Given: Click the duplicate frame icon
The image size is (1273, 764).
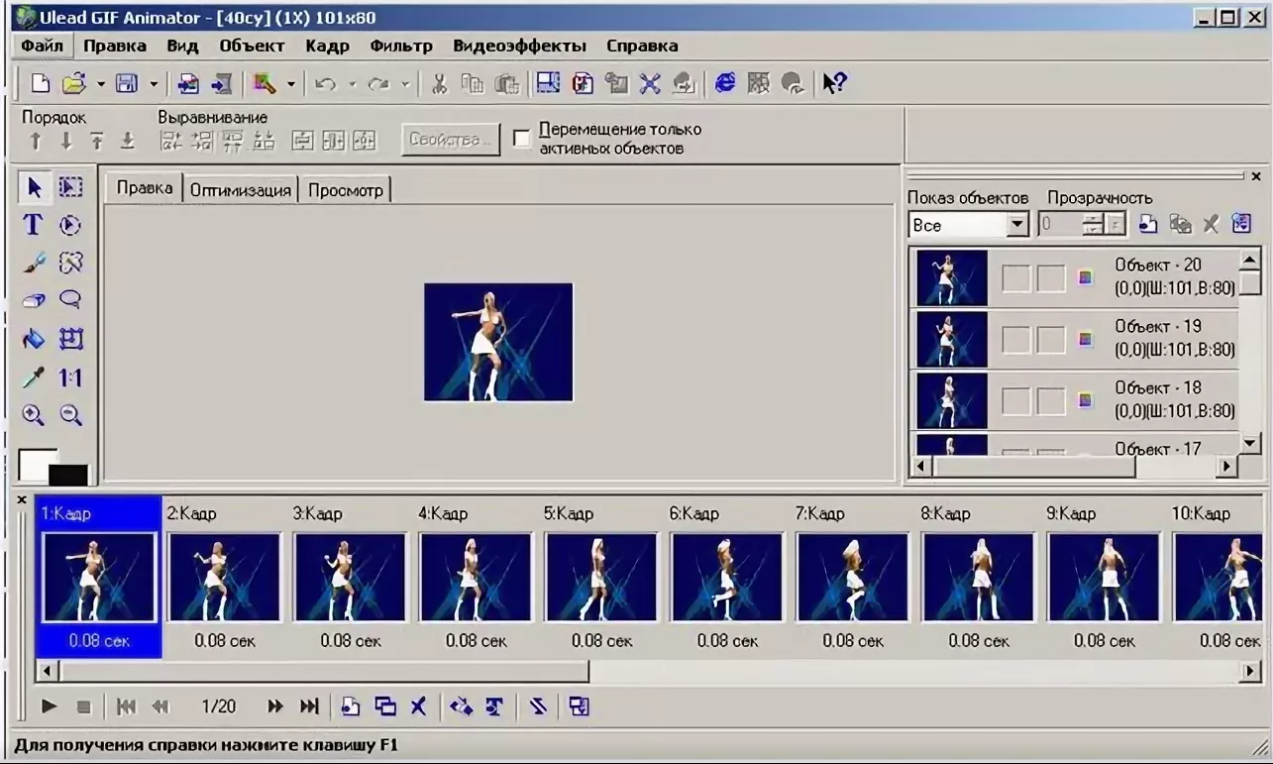Looking at the screenshot, I should [385, 707].
